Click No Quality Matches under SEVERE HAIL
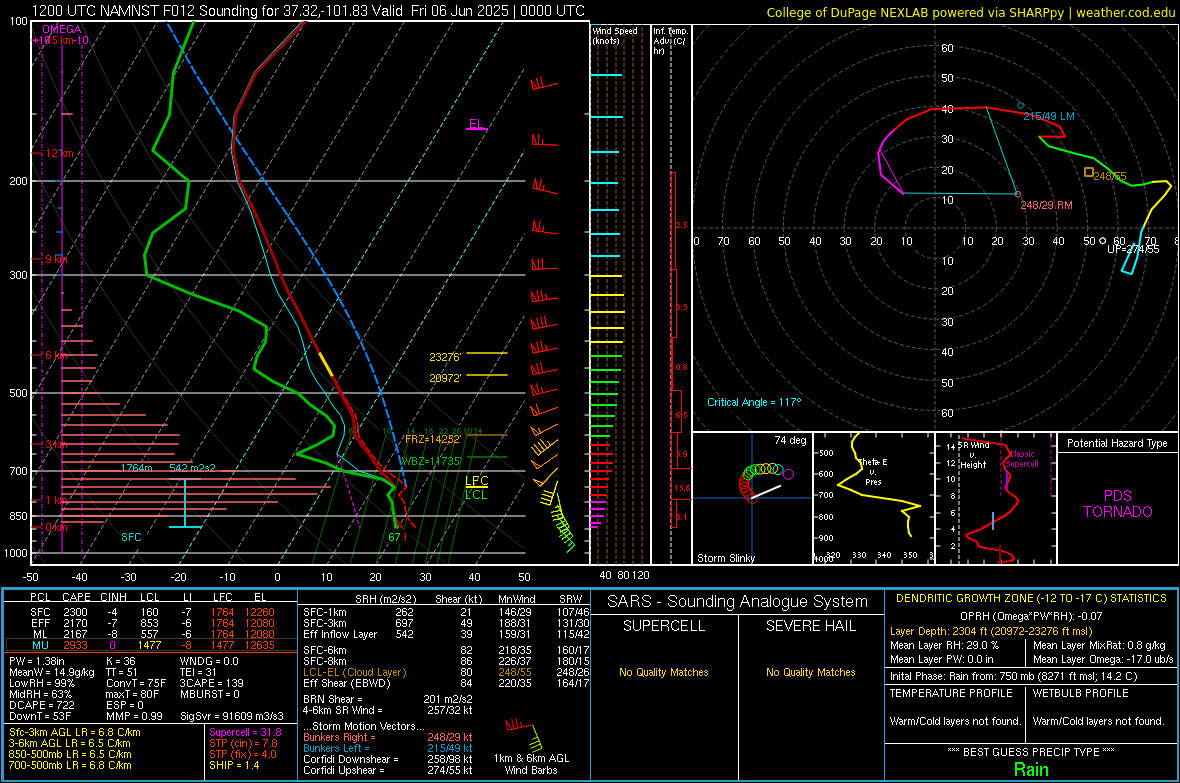This screenshot has width=1180, height=783. coord(810,672)
